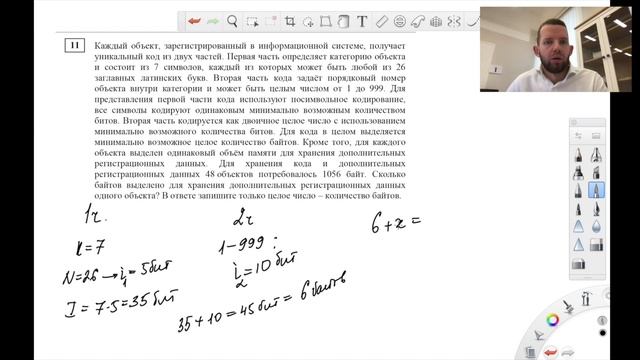Click handwritten '6+x=' expression
Image resolution: width=640 pixels, height=360 pixels.
(x=396, y=223)
